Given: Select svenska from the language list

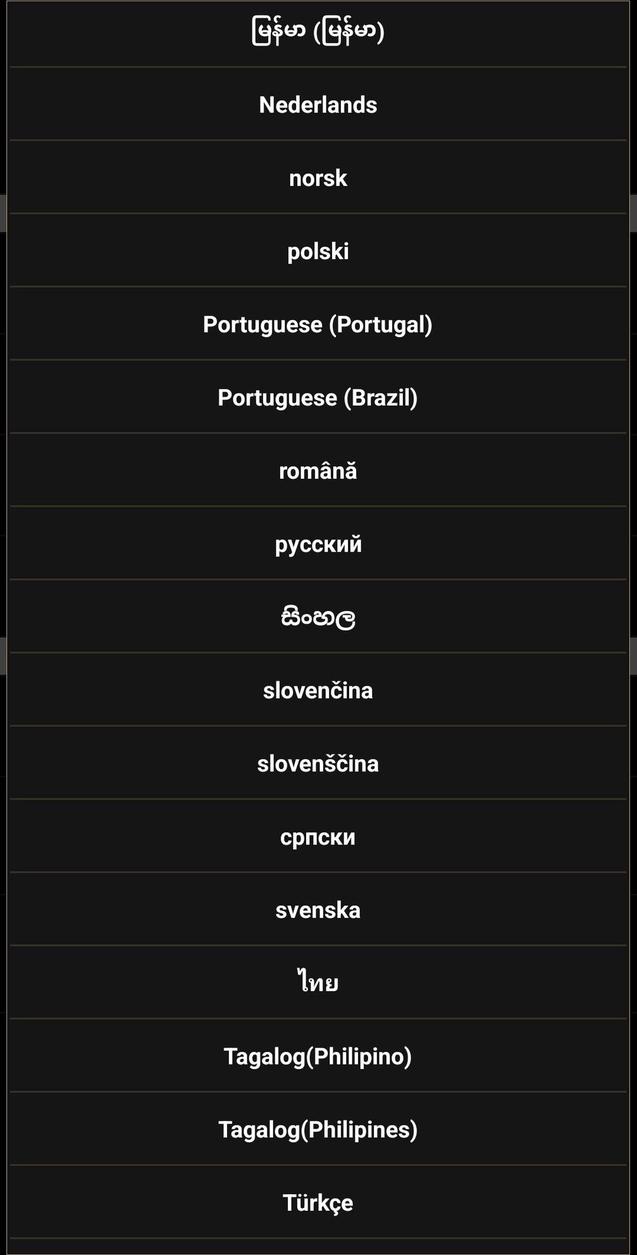Looking at the screenshot, I should pos(318,909).
